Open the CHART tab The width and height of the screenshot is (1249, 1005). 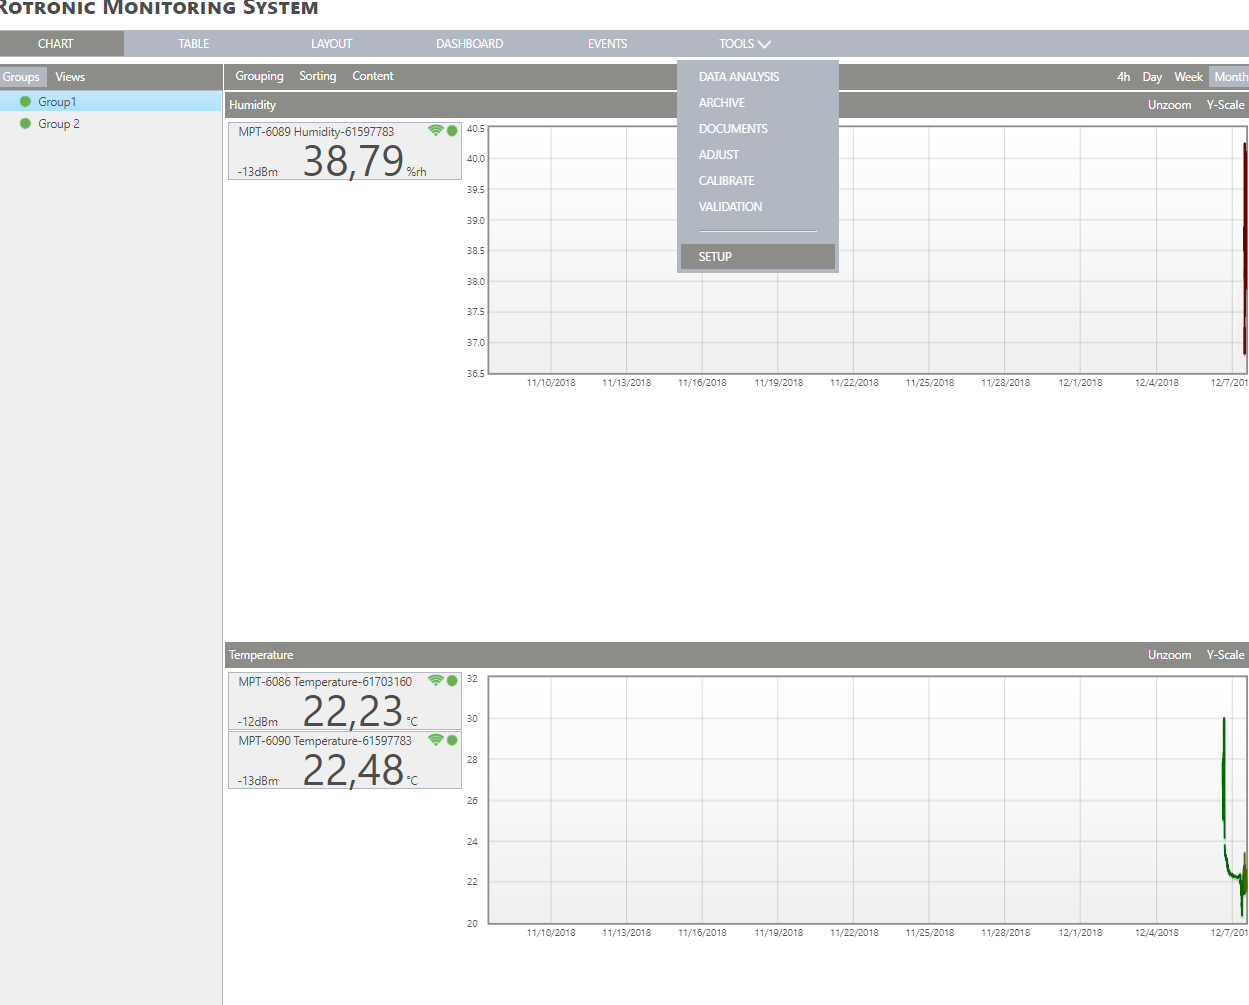(56, 44)
